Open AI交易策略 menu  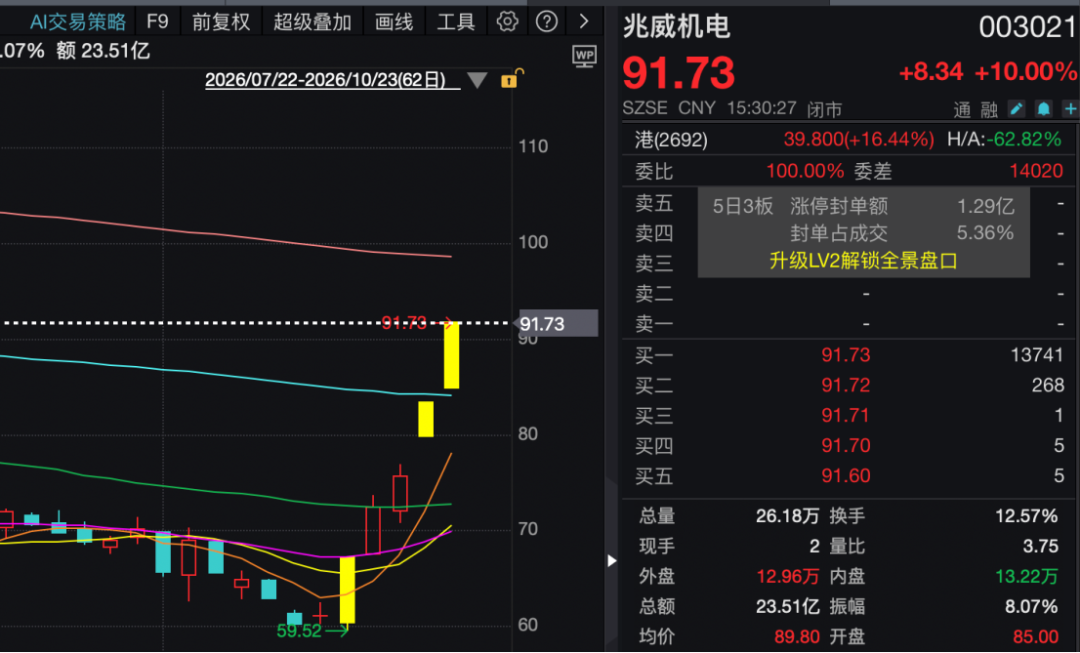point(78,22)
